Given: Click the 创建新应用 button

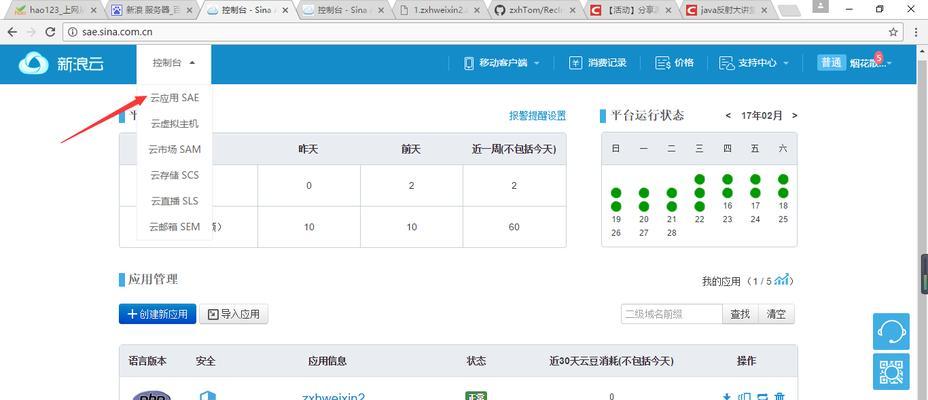Looking at the screenshot, I should (157, 314).
